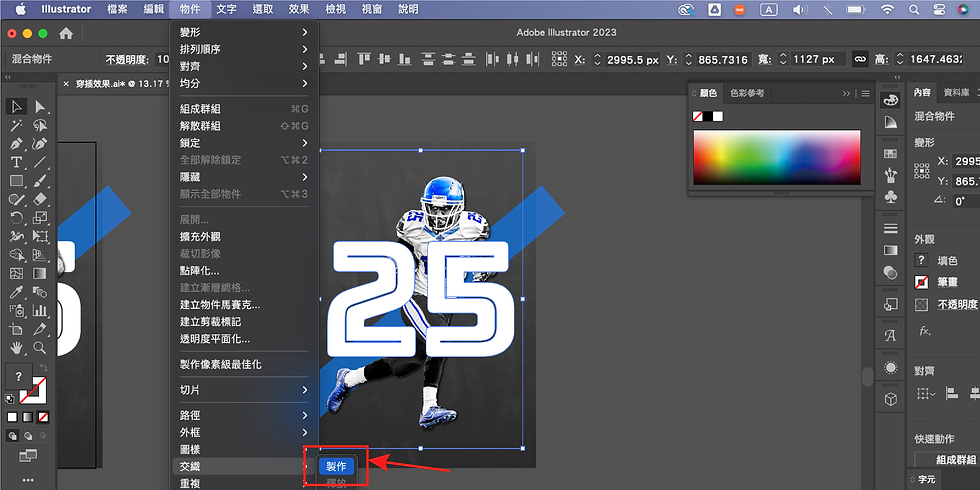This screenshot has height=490, width=980.
Task: Open Edit Toolbar three dots button
Action: coord(28,480)
